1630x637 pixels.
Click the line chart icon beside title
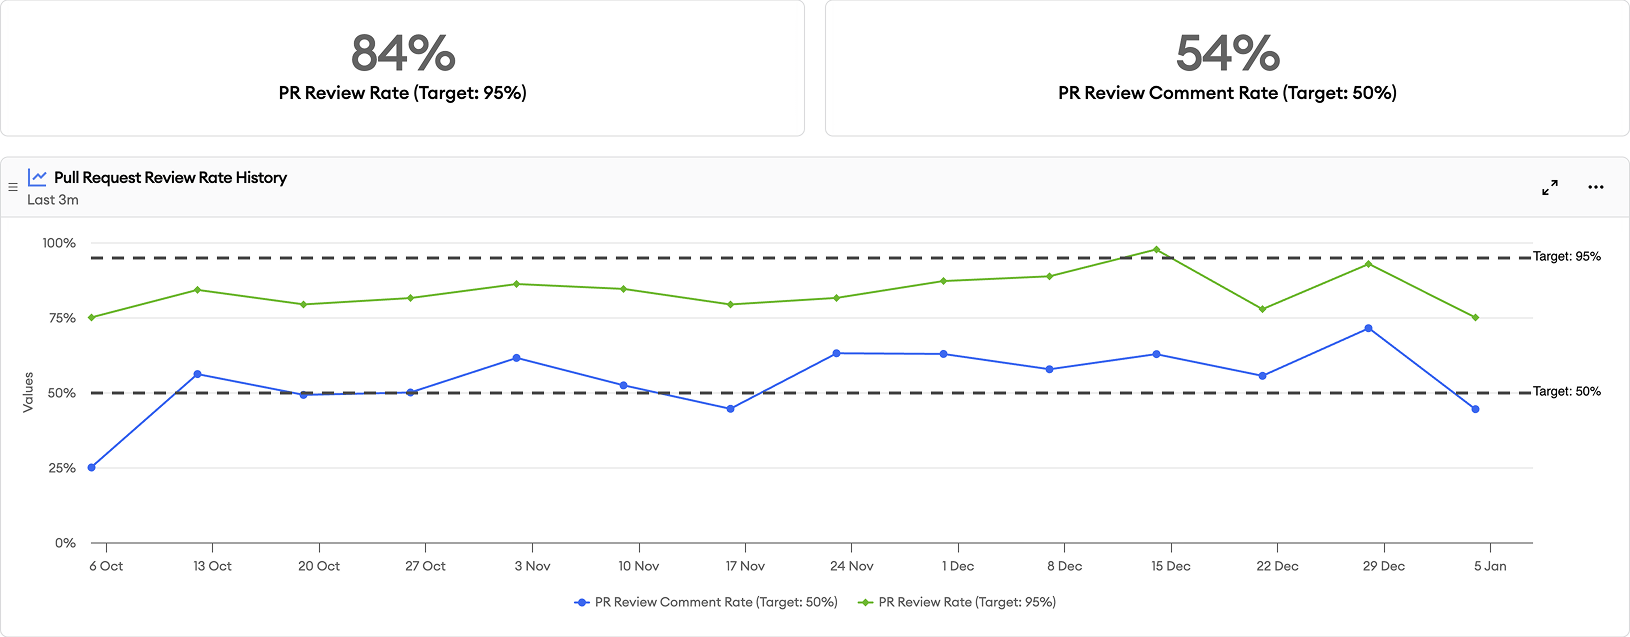(37, 177)
